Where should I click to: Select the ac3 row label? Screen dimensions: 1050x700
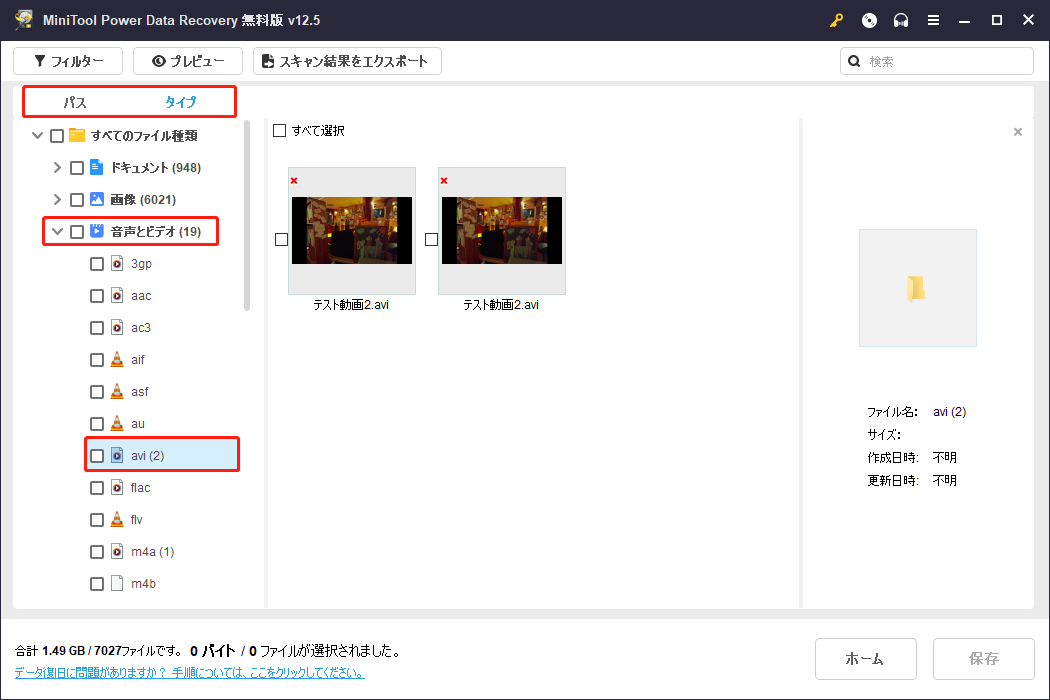[x=141, y=328]
